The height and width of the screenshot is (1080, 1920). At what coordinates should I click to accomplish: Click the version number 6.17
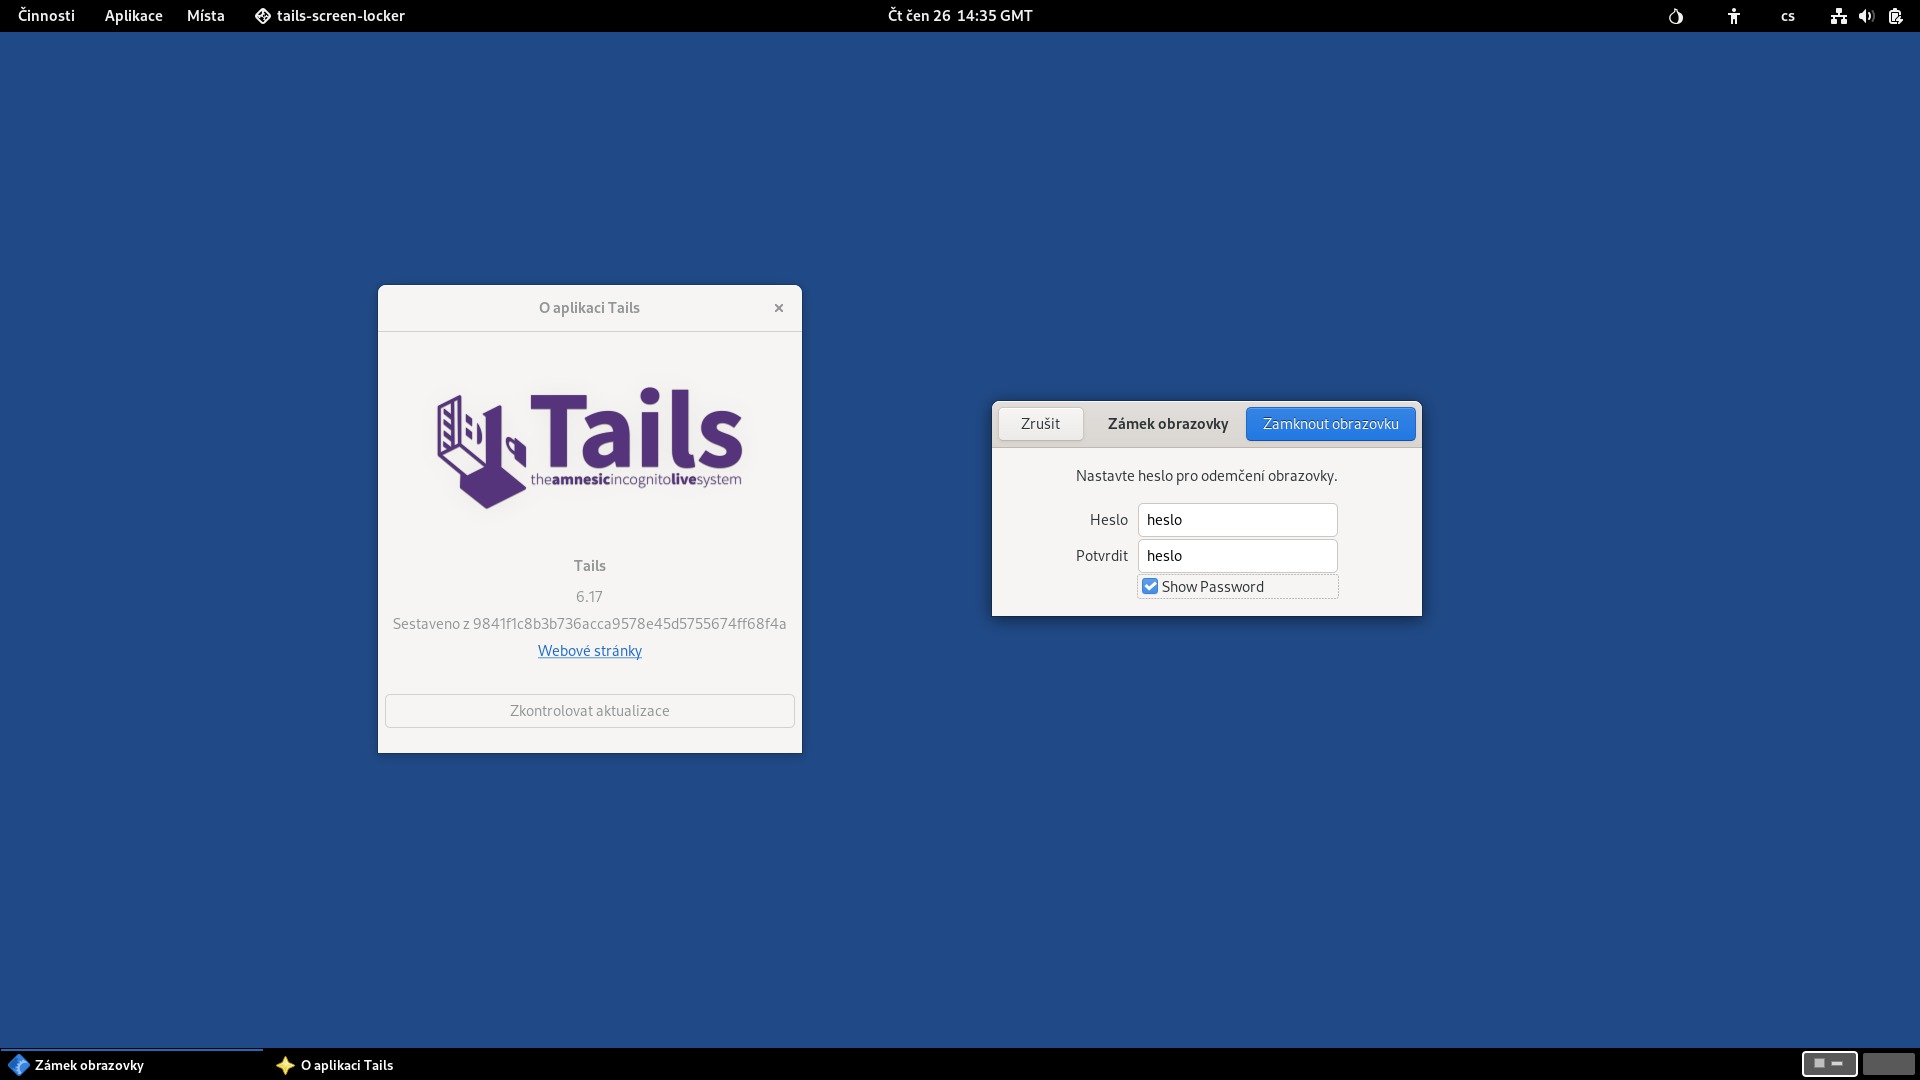[x=589, y=597]
